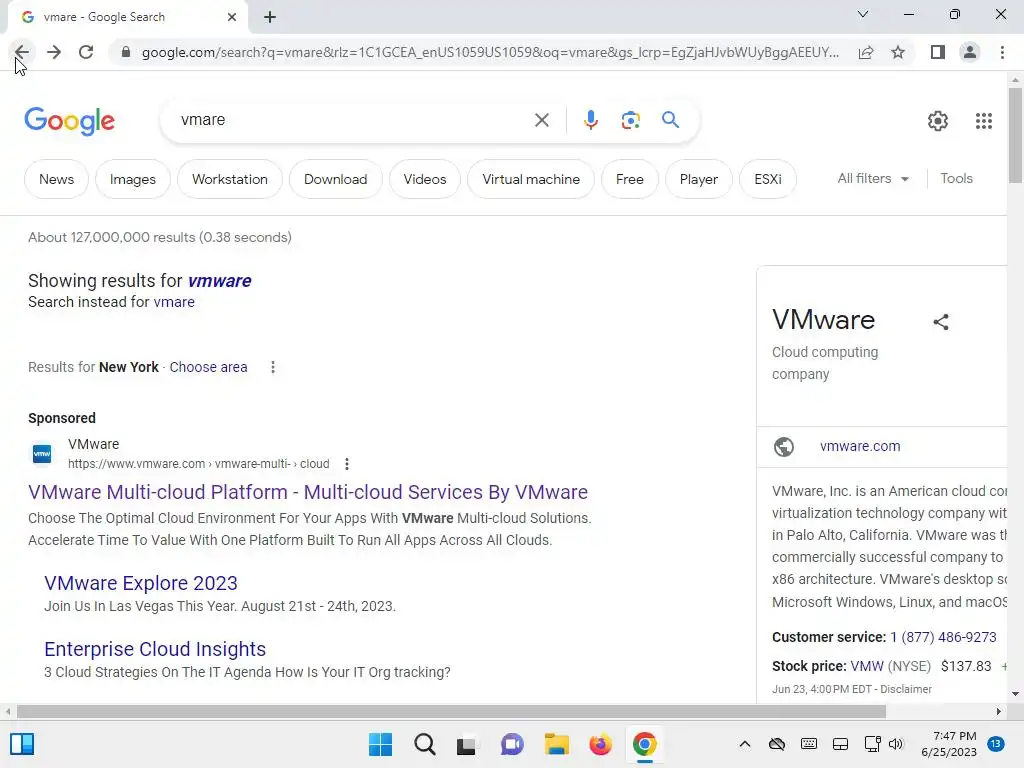Image resolution: width=1024 pixels, height=768 pixels.
Task: Click inside the vmare search field
Action: (353, 120)
